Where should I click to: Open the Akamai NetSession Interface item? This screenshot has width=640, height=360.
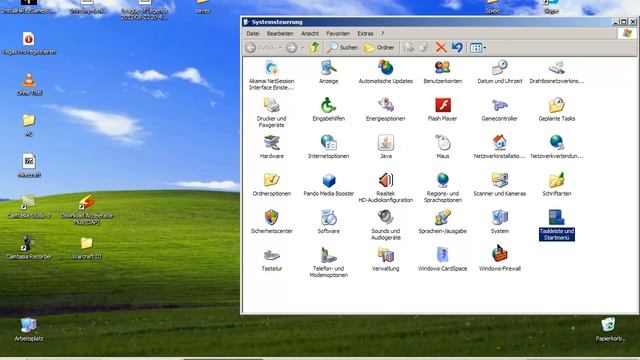[x=271, y=75]
